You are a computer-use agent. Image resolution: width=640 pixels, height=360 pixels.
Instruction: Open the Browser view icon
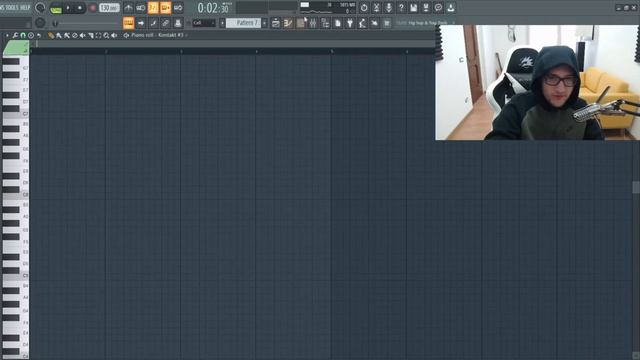click(x=325, y=23)
